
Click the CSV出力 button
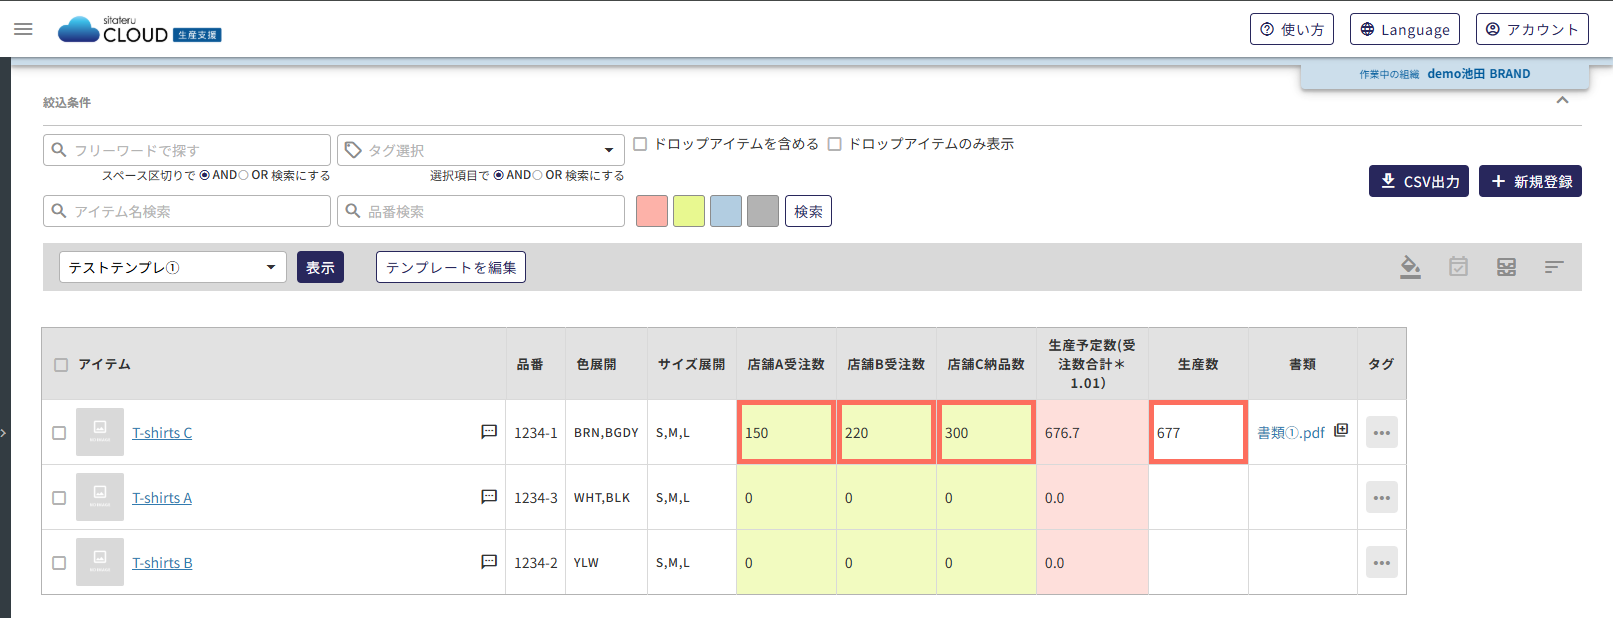1418,181
